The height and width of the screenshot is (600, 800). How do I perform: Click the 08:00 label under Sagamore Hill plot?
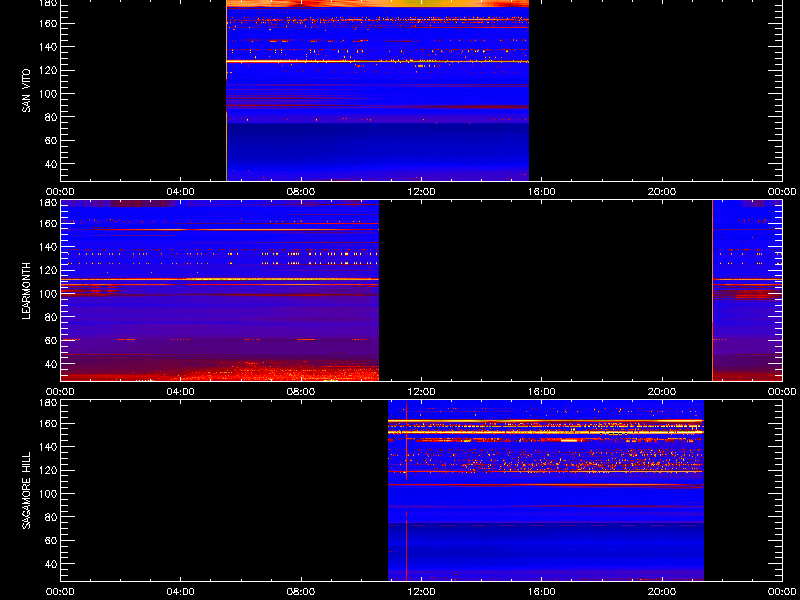point(301,592)
